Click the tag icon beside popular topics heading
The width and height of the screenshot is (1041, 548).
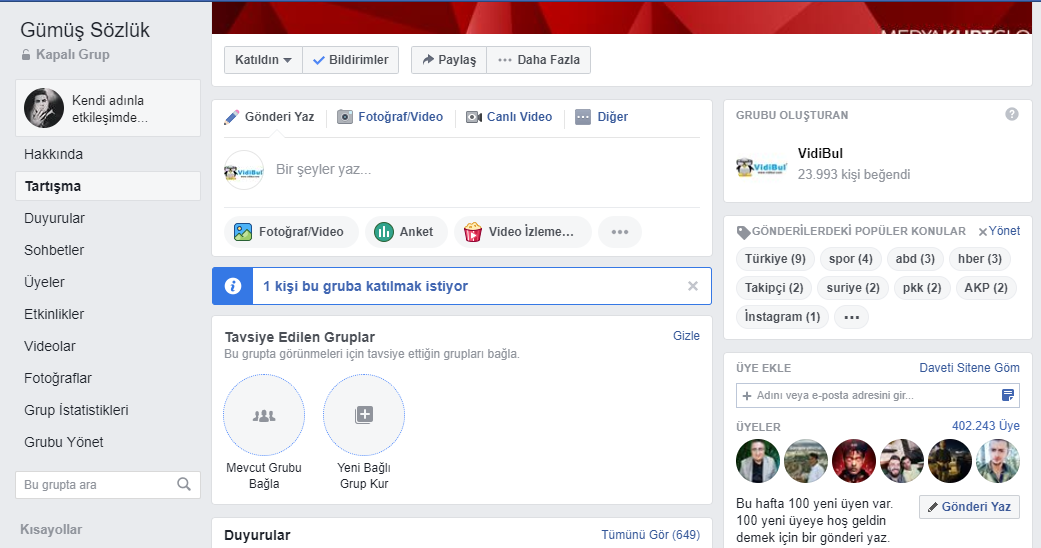(x=743, y=232)
